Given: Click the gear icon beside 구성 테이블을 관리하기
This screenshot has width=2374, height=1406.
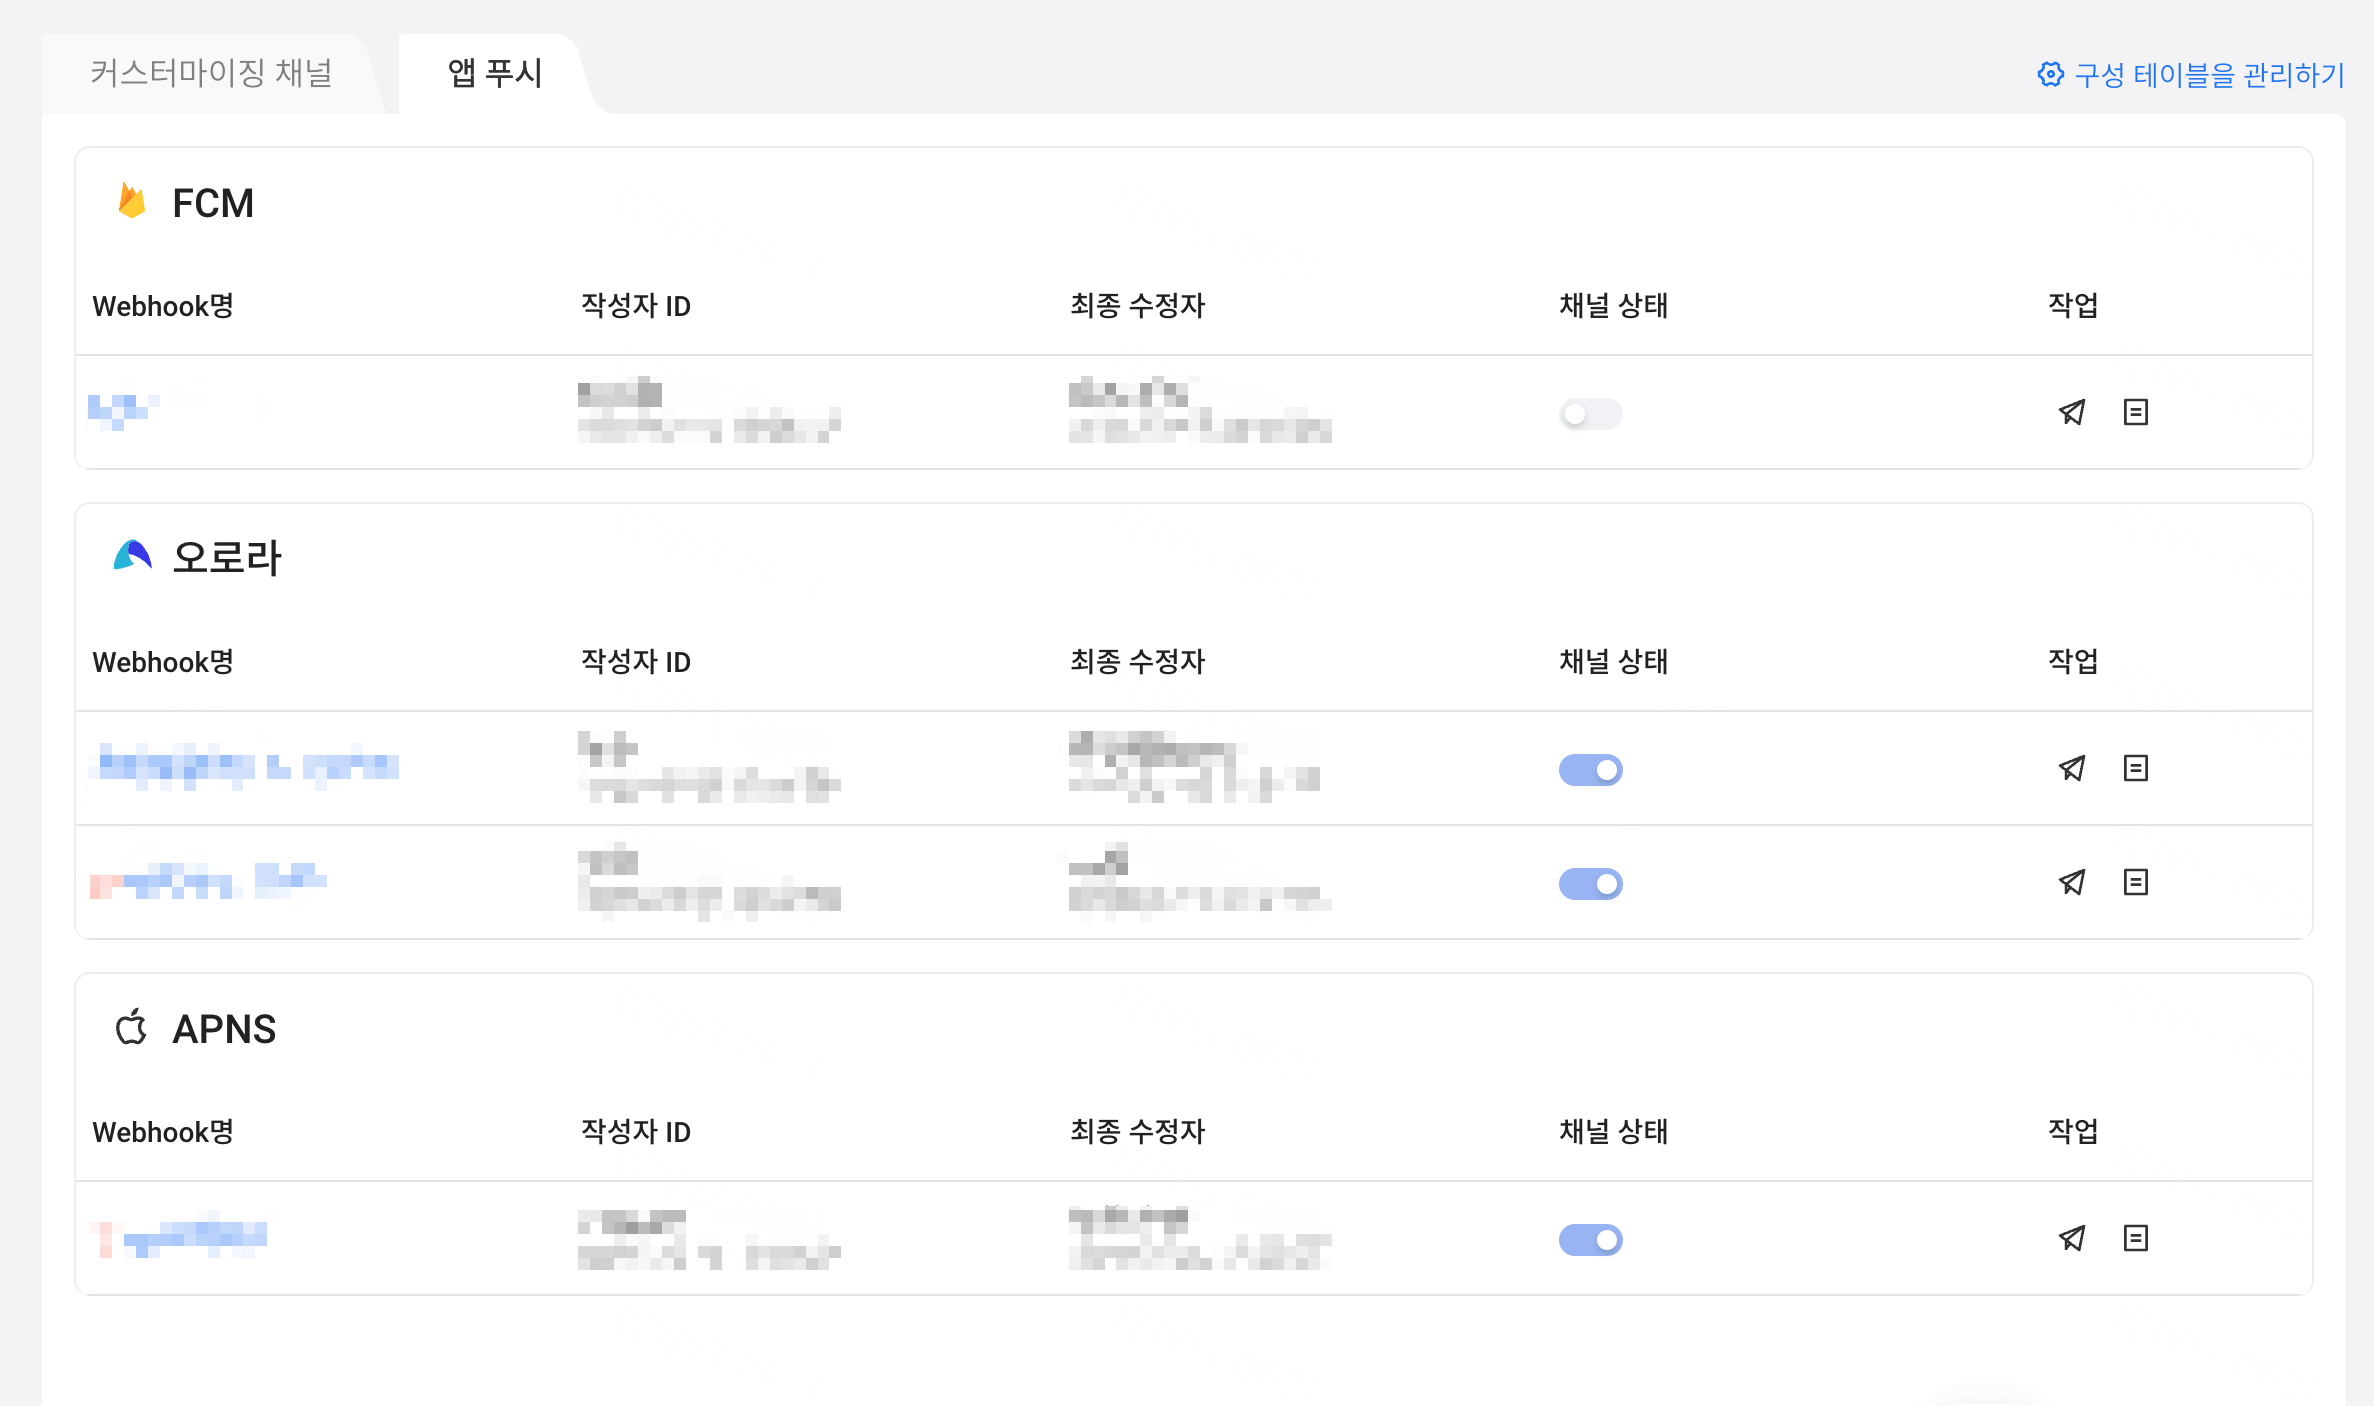Looking at the screenshot, I should (x=2050, y=75).
